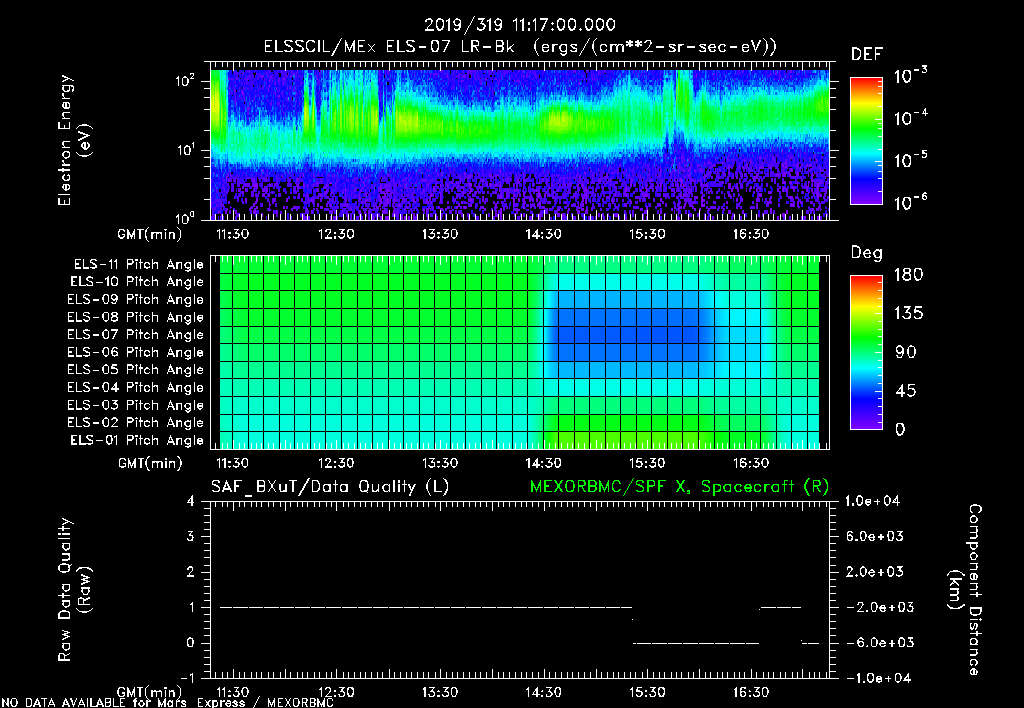This screenshot has width=1024, height=708.
Task: Click the ELS-10 Pitch Angle row label
Action: tap(137, 282)
